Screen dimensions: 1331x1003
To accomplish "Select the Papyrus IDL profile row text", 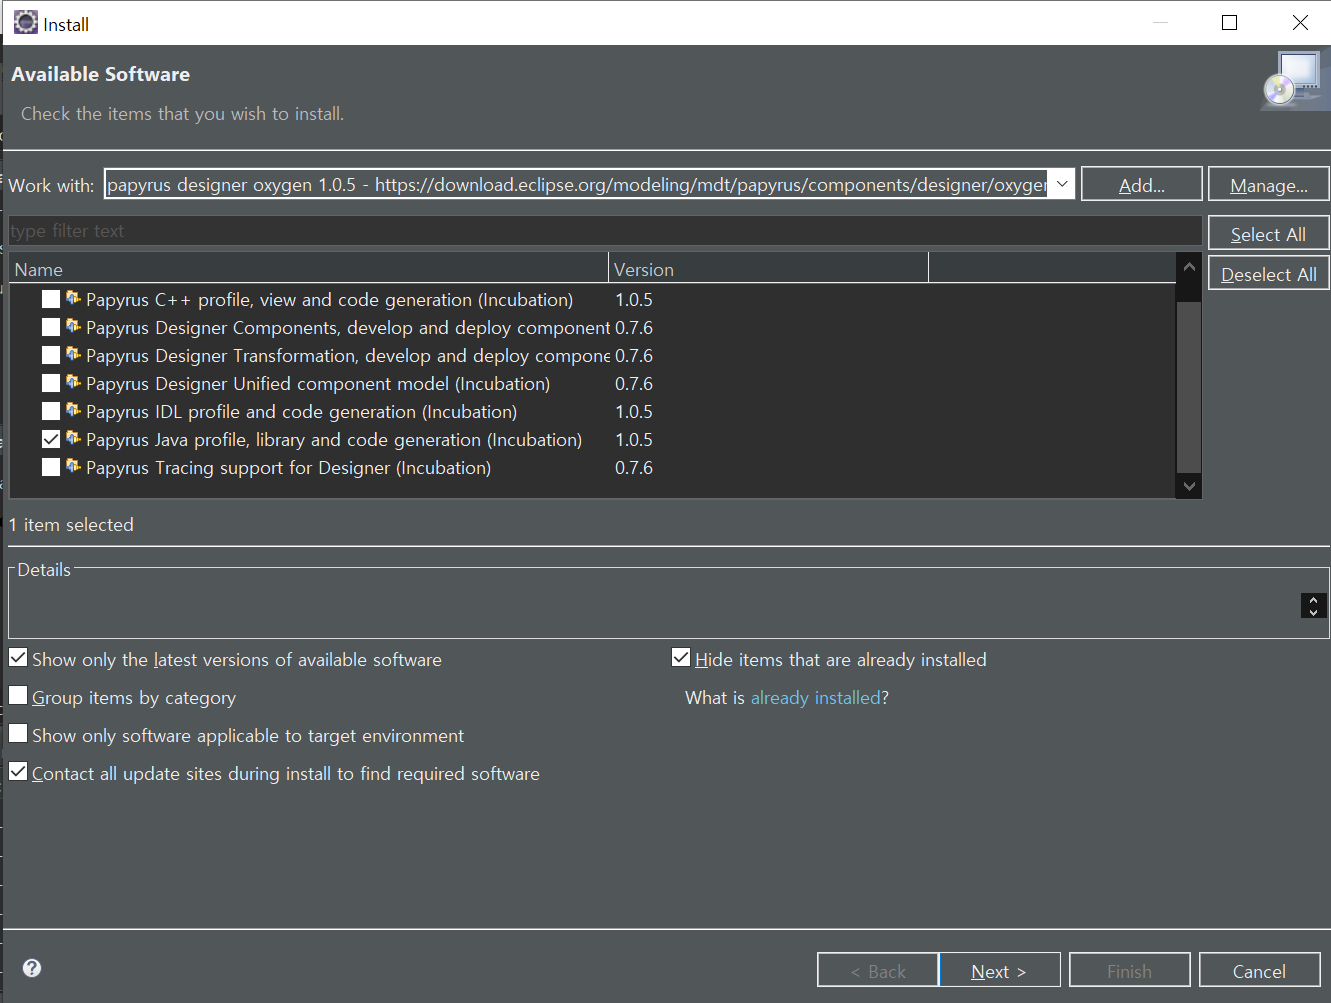I will tap(301, 411).
